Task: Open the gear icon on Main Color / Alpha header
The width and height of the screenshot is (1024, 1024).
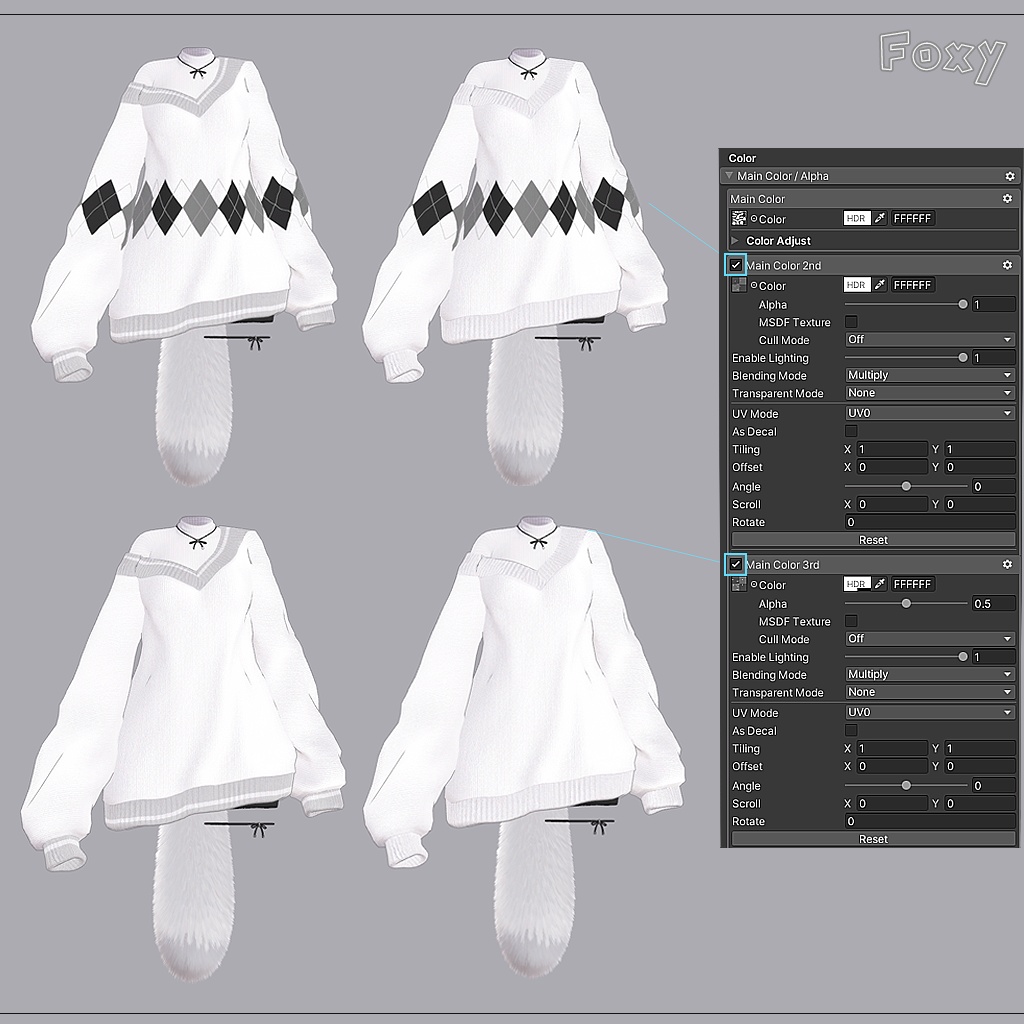Action: point(1008,176)
